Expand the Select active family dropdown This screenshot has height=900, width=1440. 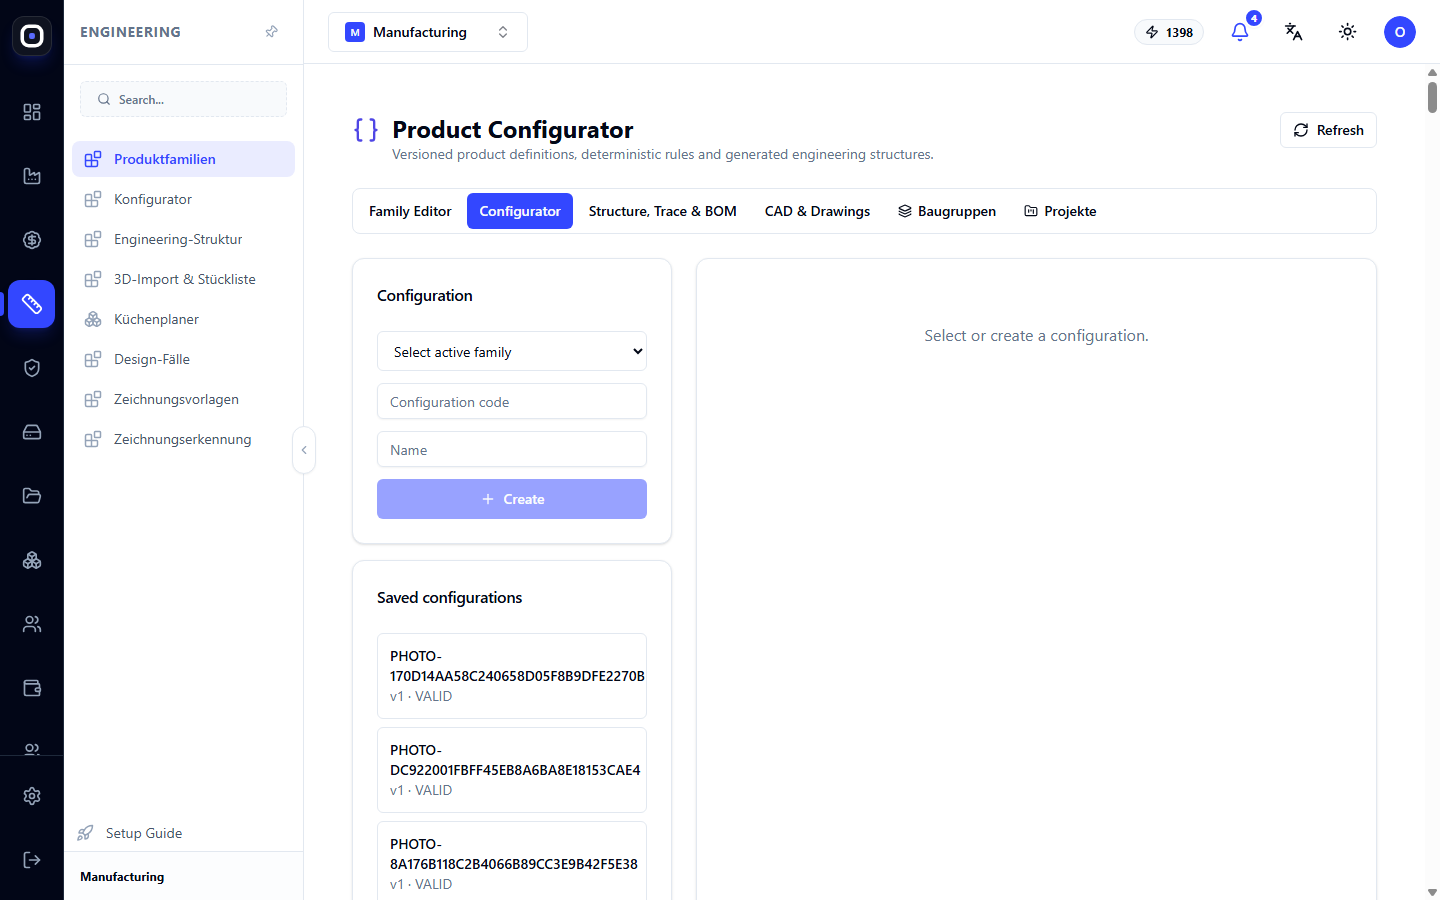point(512,351)
